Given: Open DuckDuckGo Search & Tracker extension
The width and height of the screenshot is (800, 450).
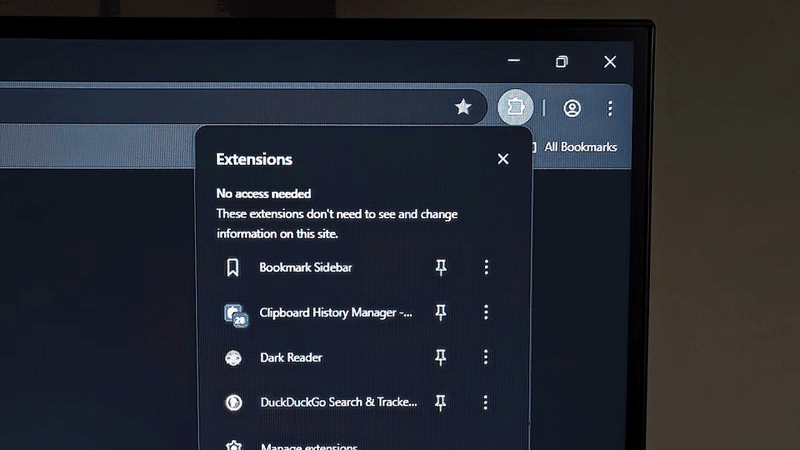Looking at the screenshot, I should click(339, 402).
